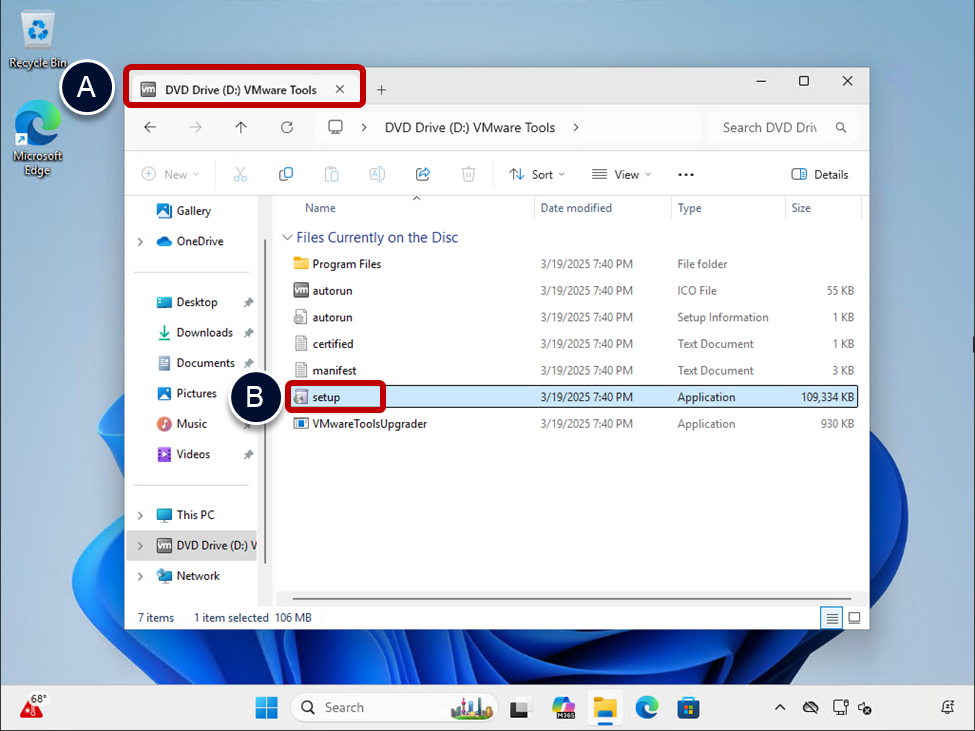Image resolution: width=975 pixels, height=731 pixels.
Task: Open the See more ellipsis menu
Action: 686,174
